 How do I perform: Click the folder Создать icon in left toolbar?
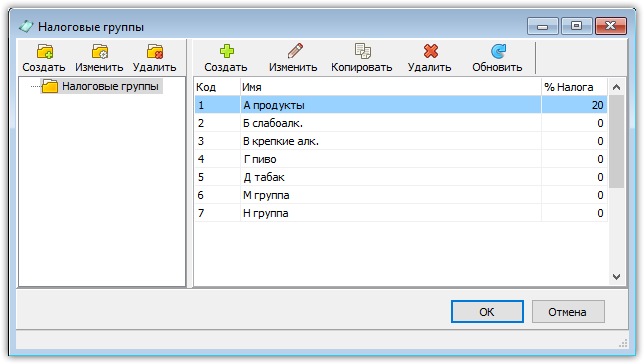coord(44,52)
